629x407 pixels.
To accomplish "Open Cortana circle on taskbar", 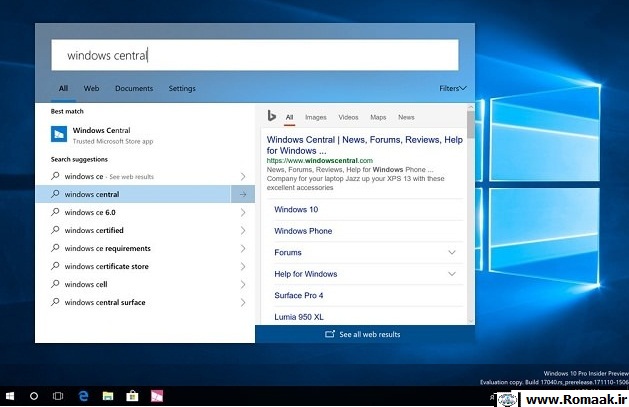I will [34, 396].
